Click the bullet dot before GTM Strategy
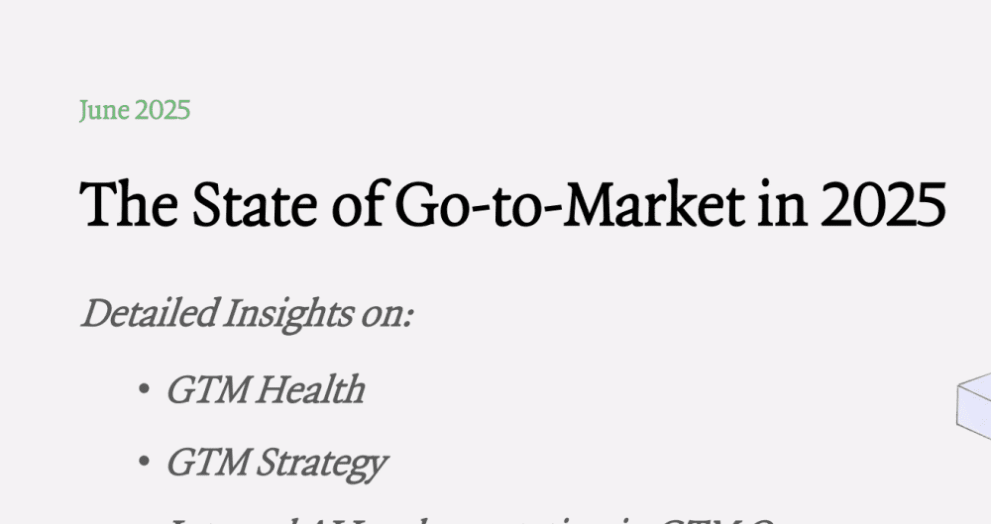 coord(143,462)
